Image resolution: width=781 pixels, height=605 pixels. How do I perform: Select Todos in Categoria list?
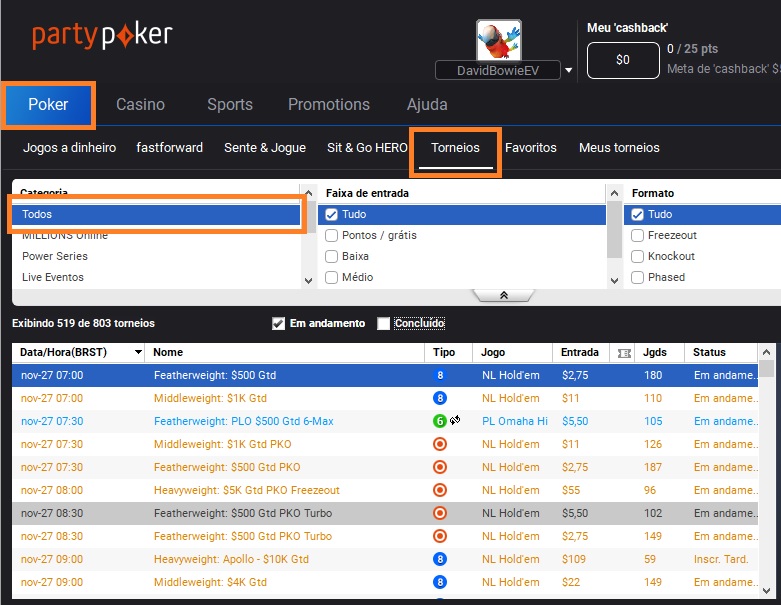(156, 214)
